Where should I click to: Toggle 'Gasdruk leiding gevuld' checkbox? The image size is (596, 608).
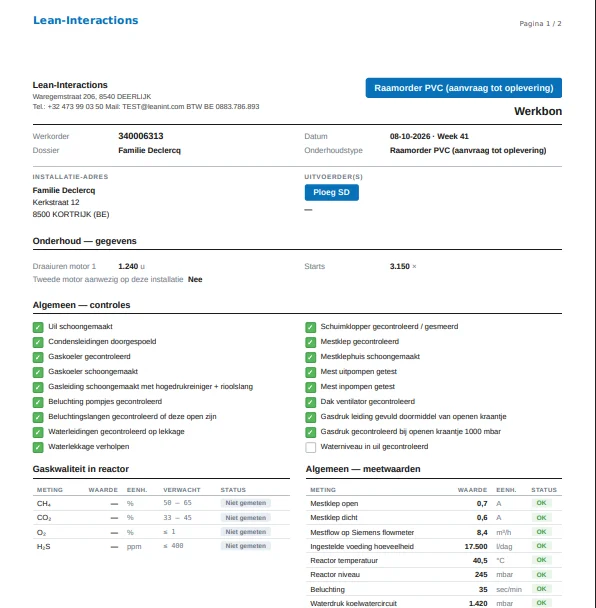(311, 417)
